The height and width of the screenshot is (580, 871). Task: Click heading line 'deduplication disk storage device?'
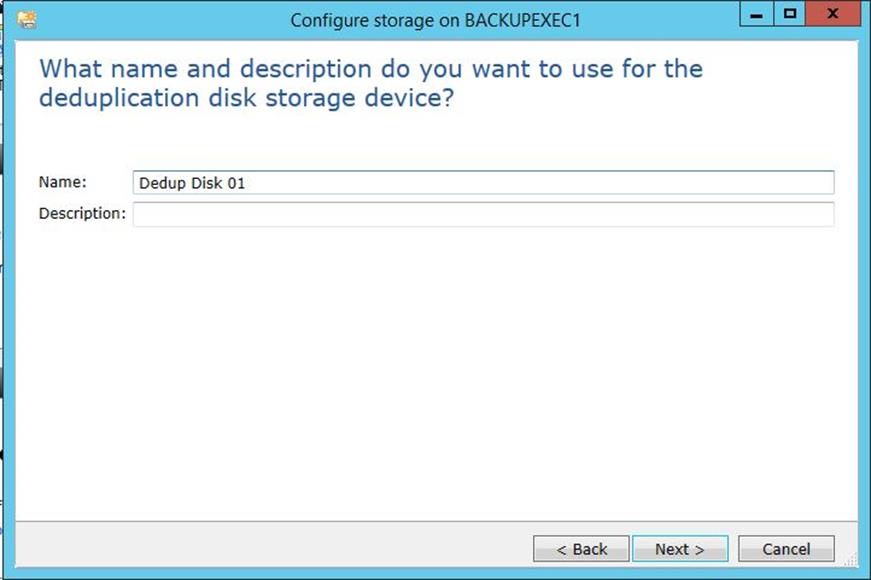pyautogui.click(x=247, y=98)
